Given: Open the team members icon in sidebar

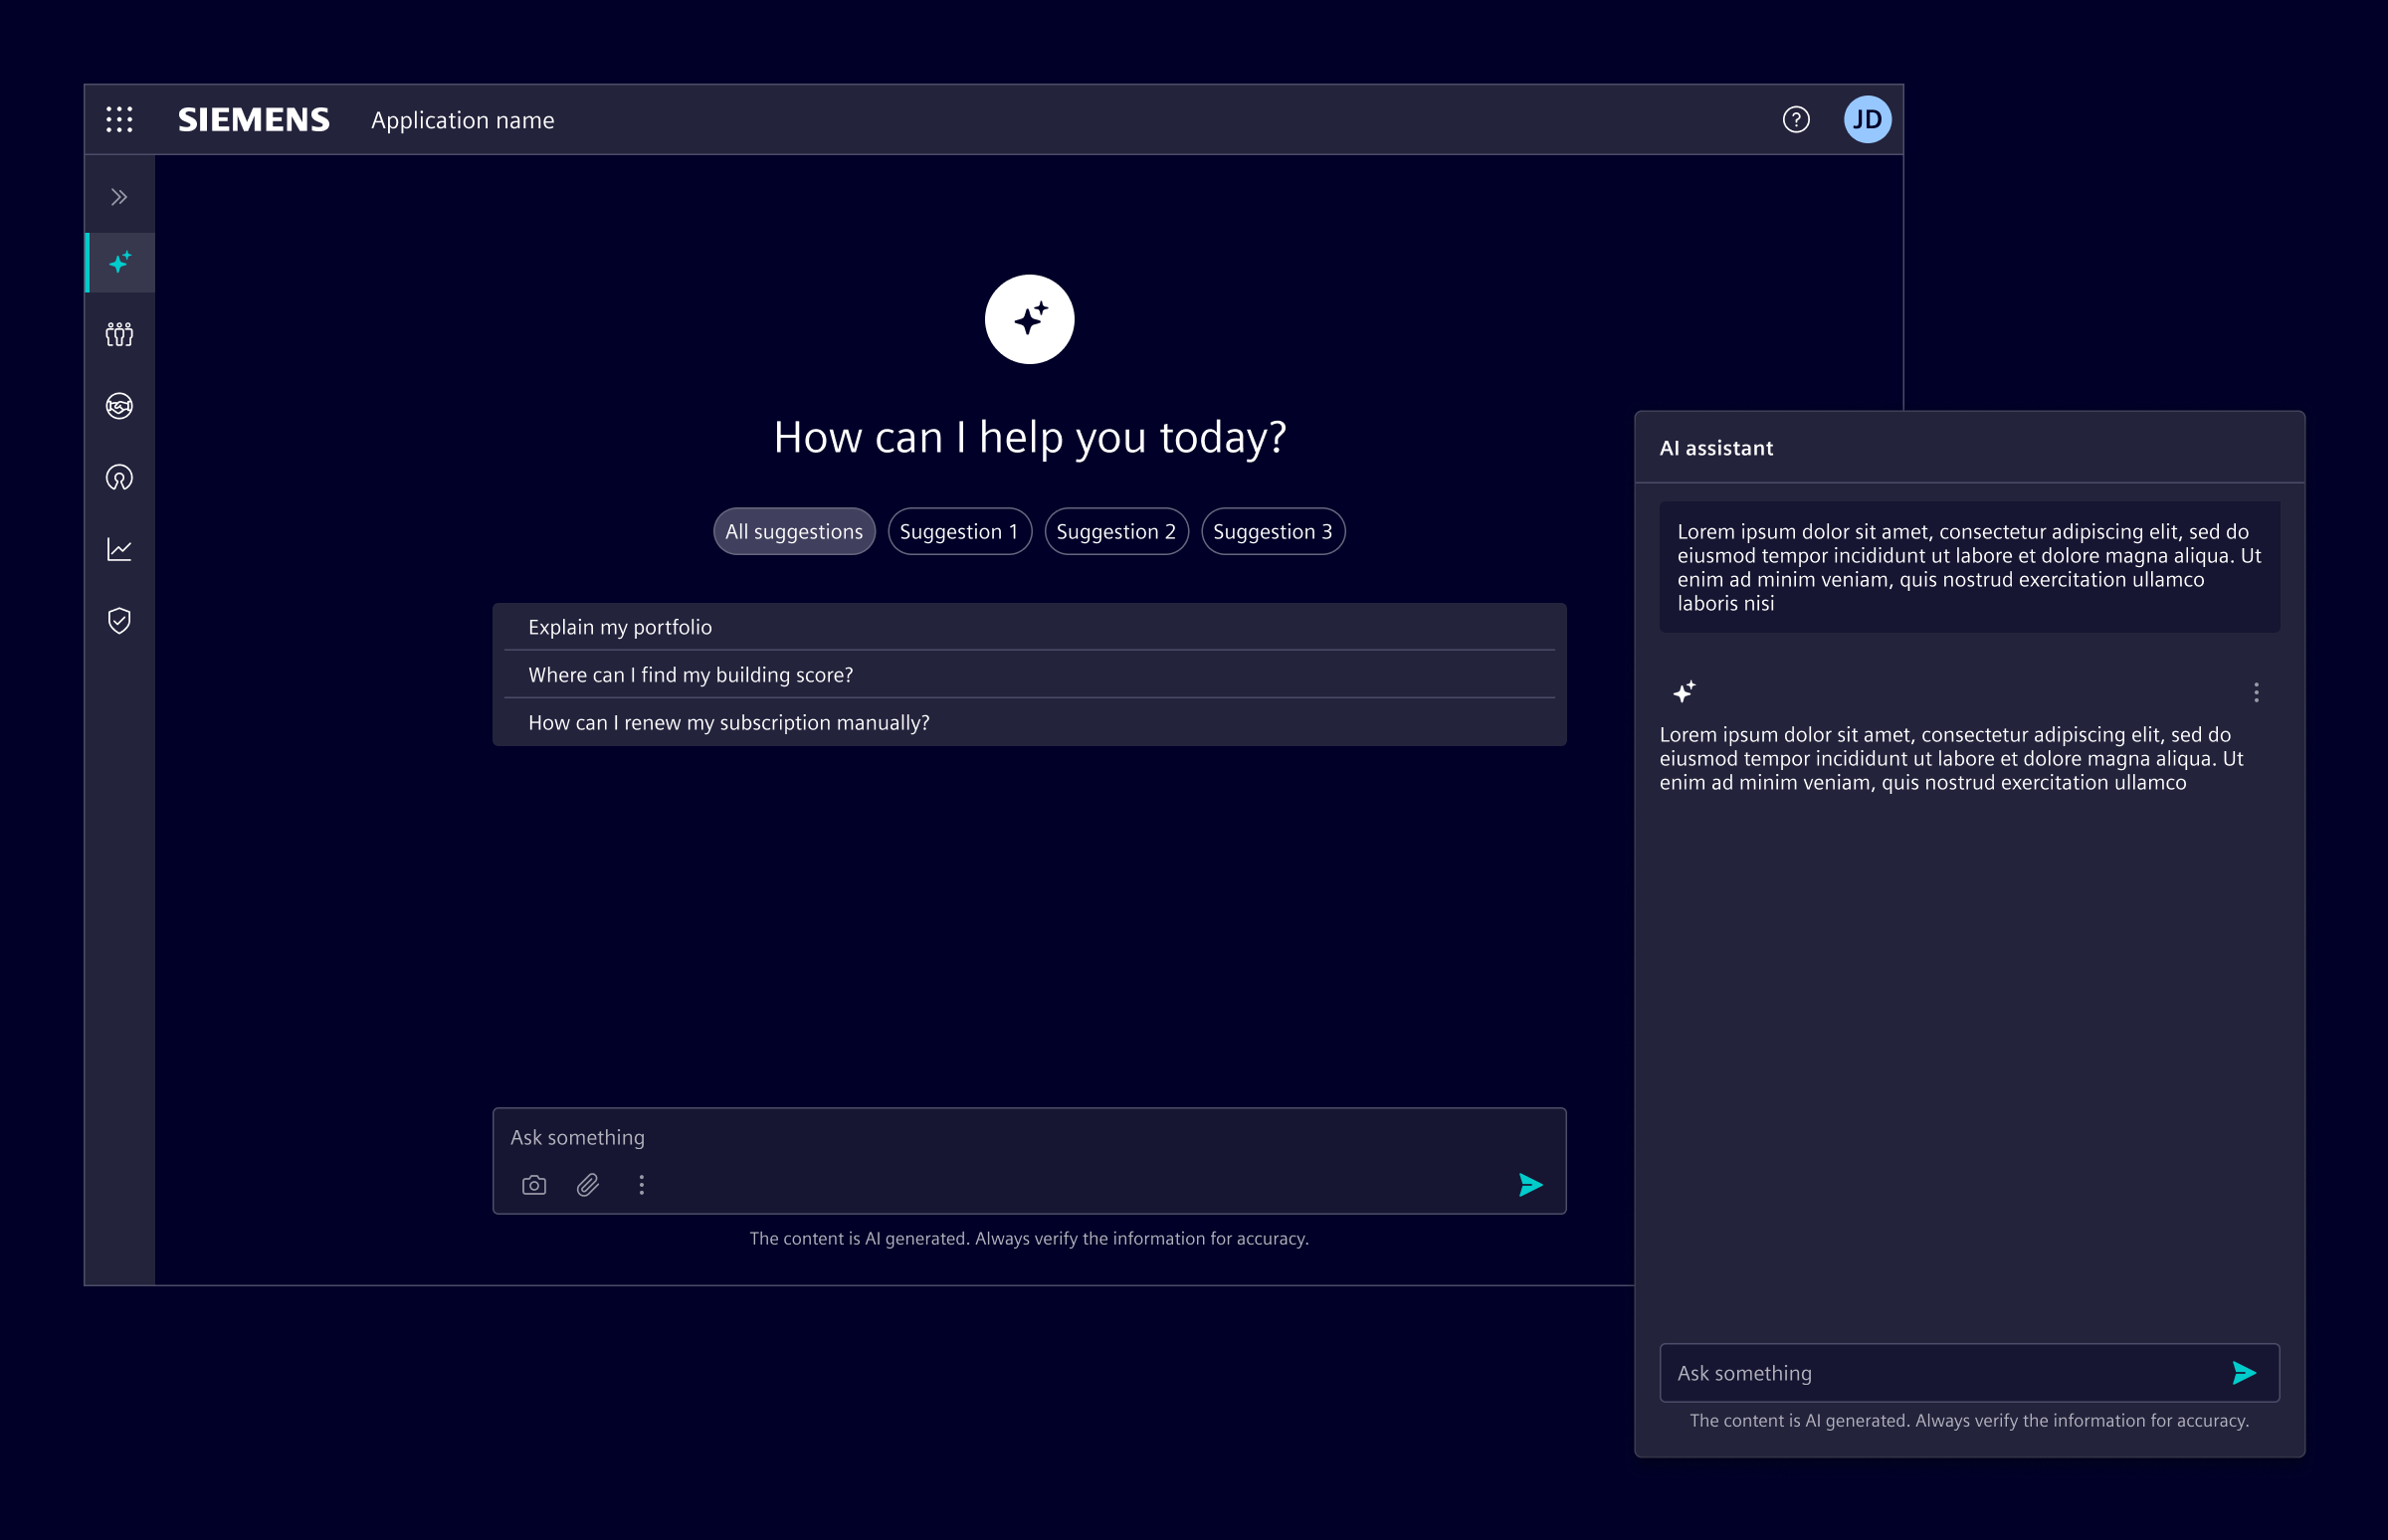Looking at the screenshot, I should [x=119, y=334].
